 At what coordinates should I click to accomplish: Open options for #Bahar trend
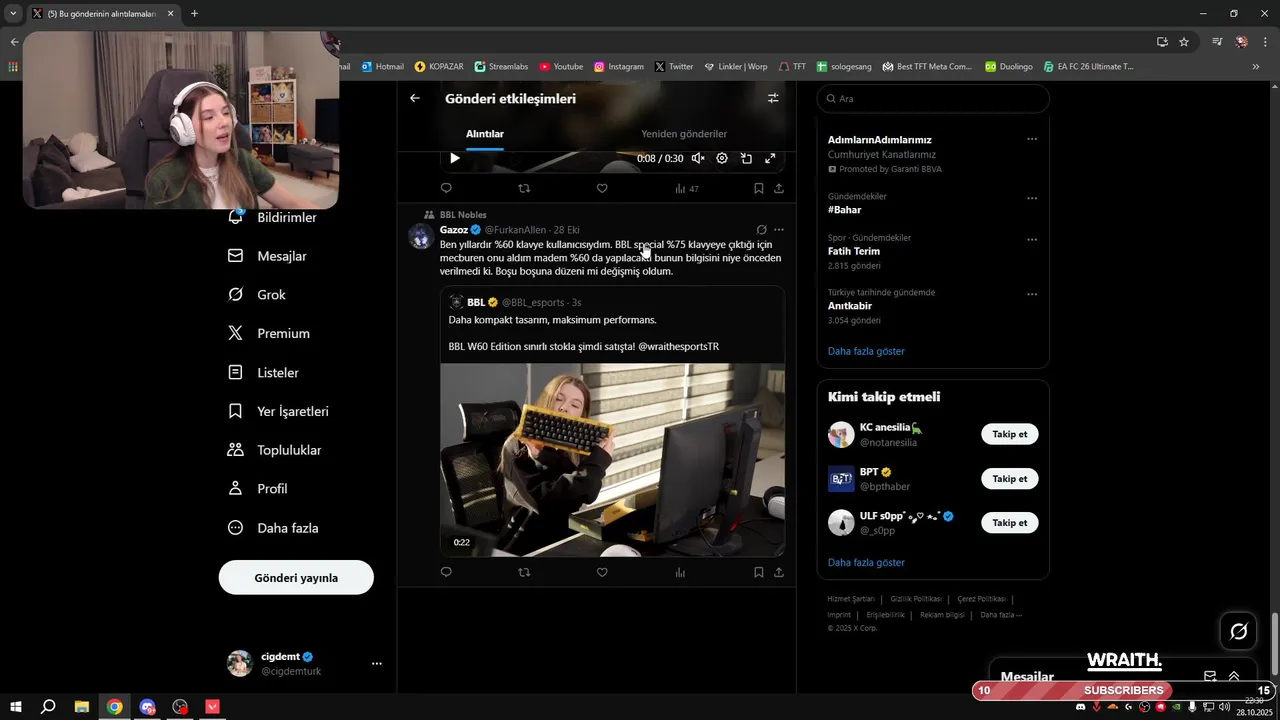(1032, 198)
